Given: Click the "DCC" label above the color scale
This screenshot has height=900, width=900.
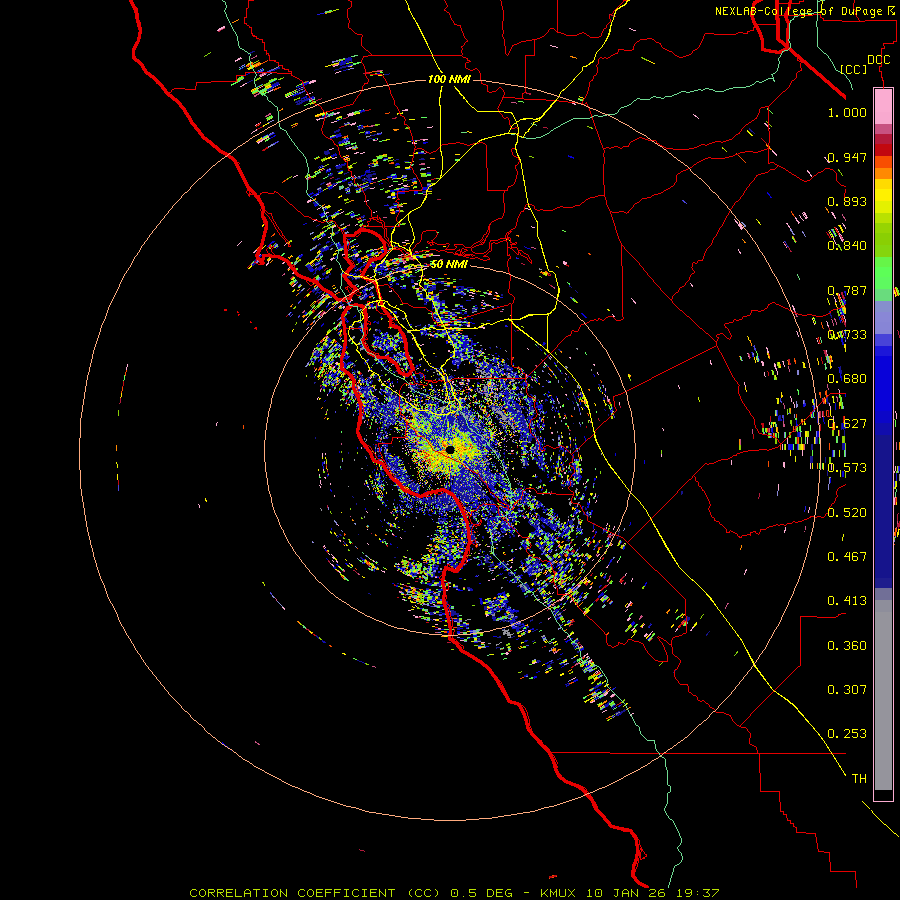Looking at the screenshot, I should [878, 60].
